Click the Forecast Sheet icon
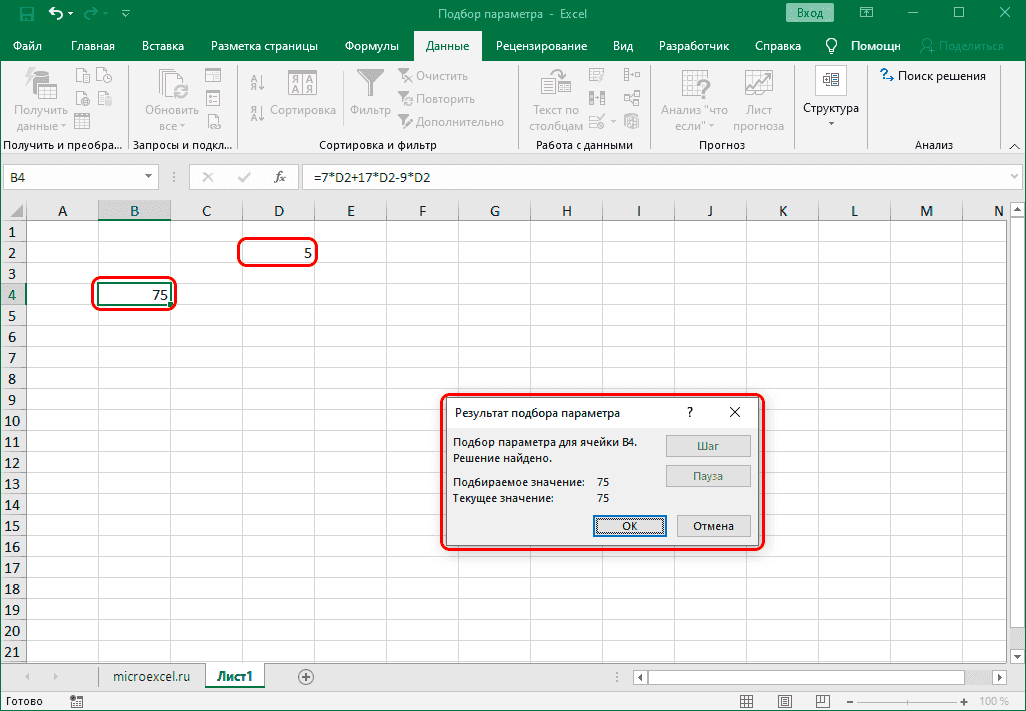Image resolution: width=1026 pixels, height=711 pixels. point(758,100)
